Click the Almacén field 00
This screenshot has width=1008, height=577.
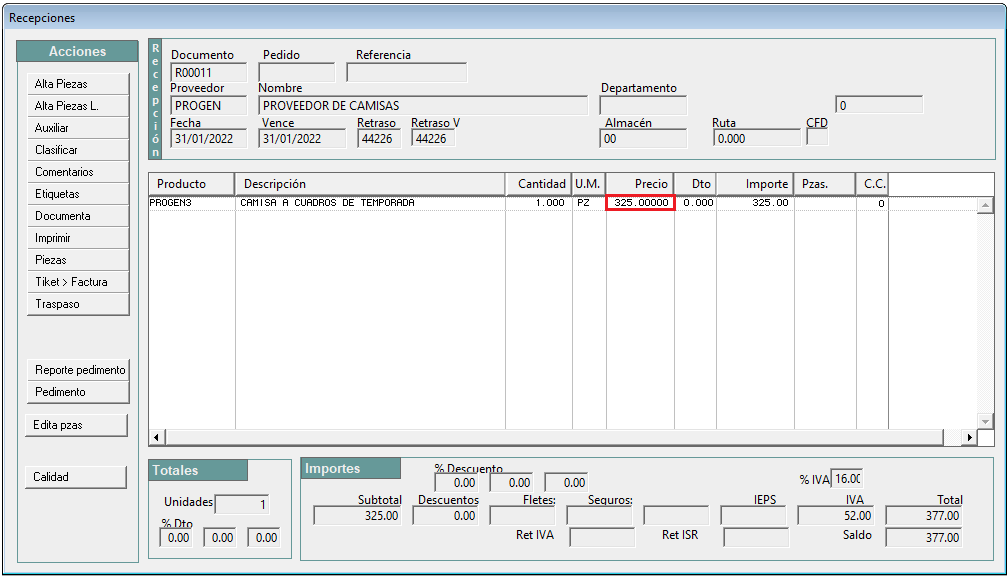[x=643, y=138]
